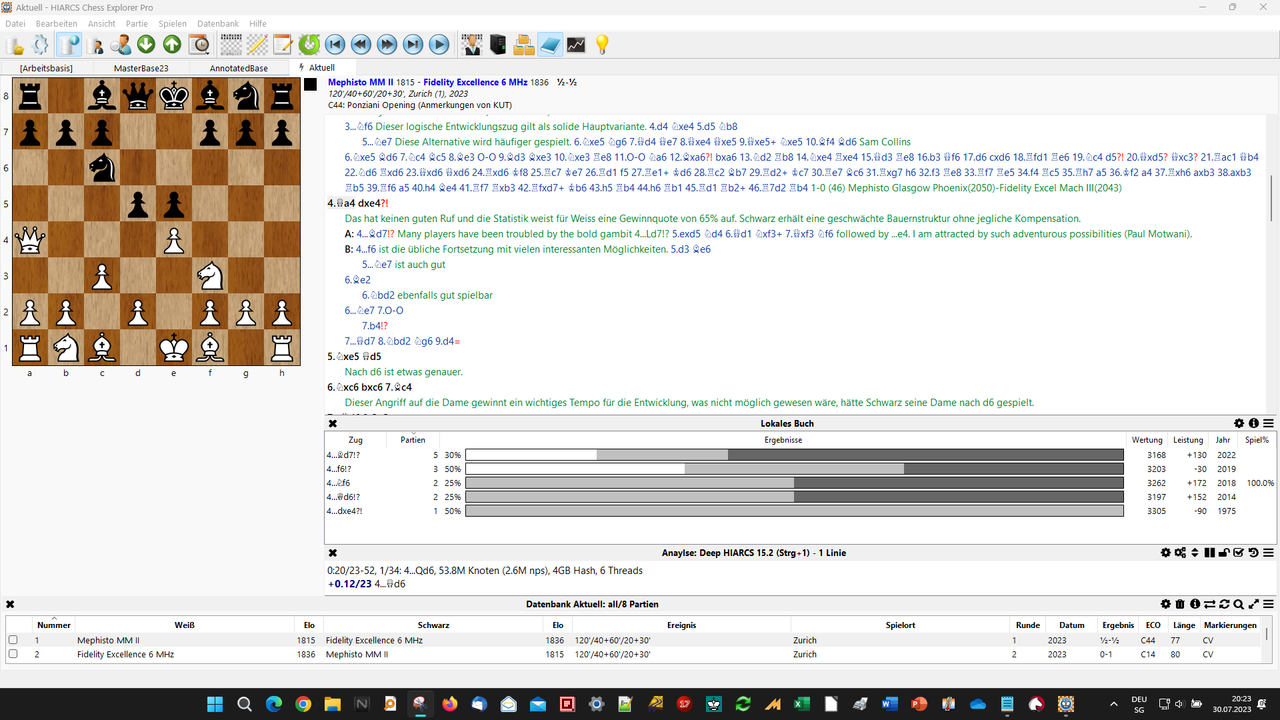The width and height of the screenshot is (1280, 720).
Task: Toggle the blue opening book icon
Action: (x=550, y=44)
